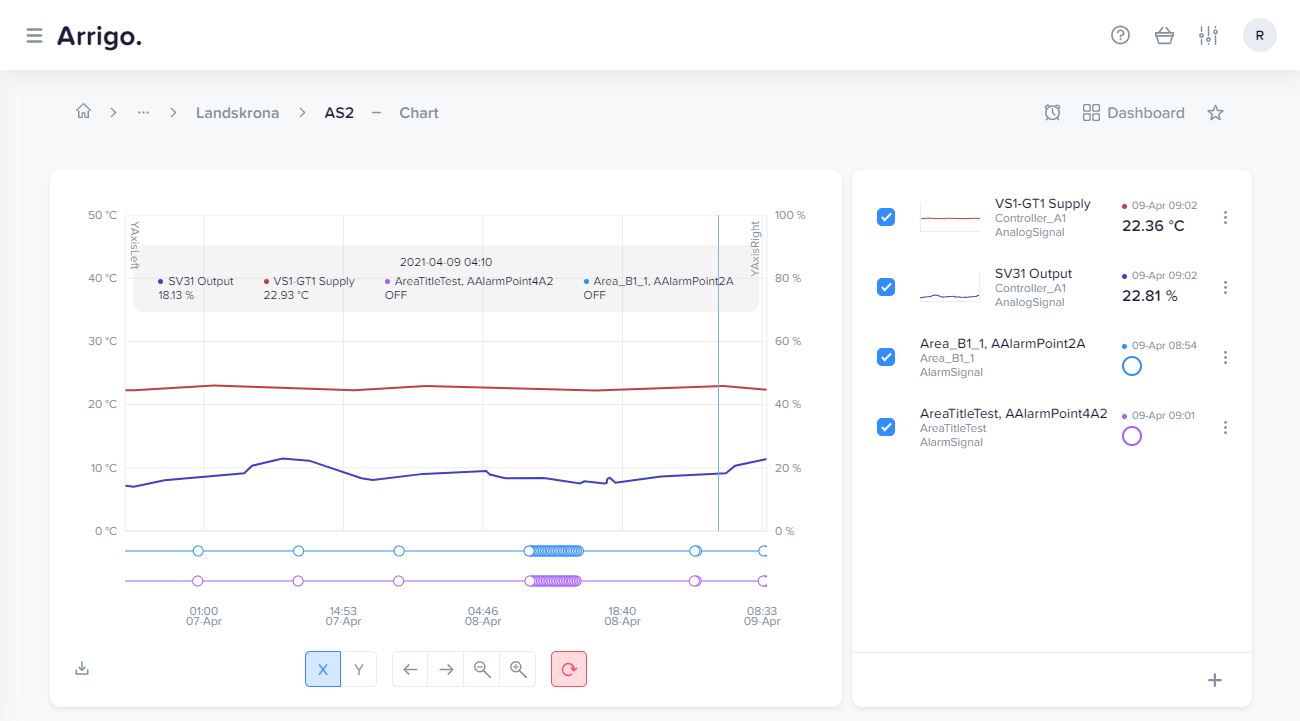This screenshot has height=721, width=1300.
Task: Mark page as favorite with star
Action: pos(1215,113)
